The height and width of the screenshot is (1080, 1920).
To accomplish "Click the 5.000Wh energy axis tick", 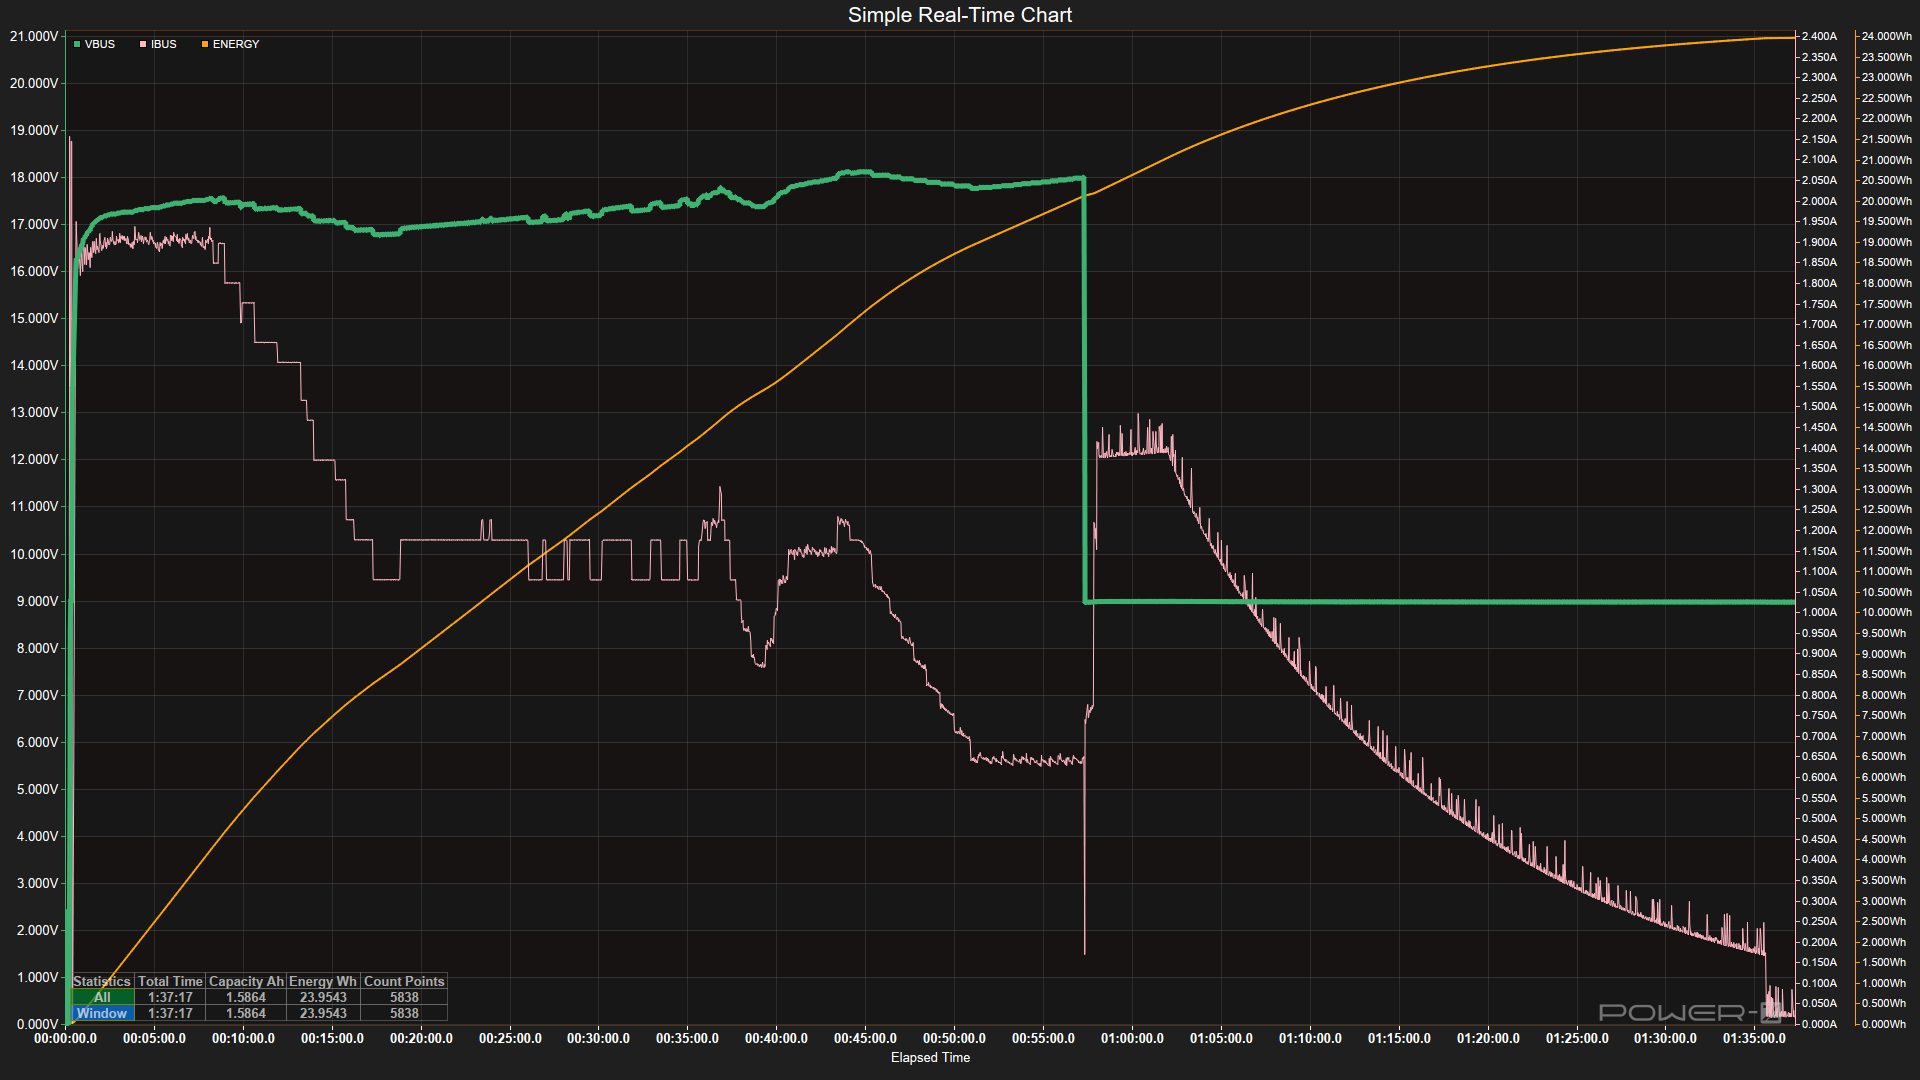I will click(1883, 818).
